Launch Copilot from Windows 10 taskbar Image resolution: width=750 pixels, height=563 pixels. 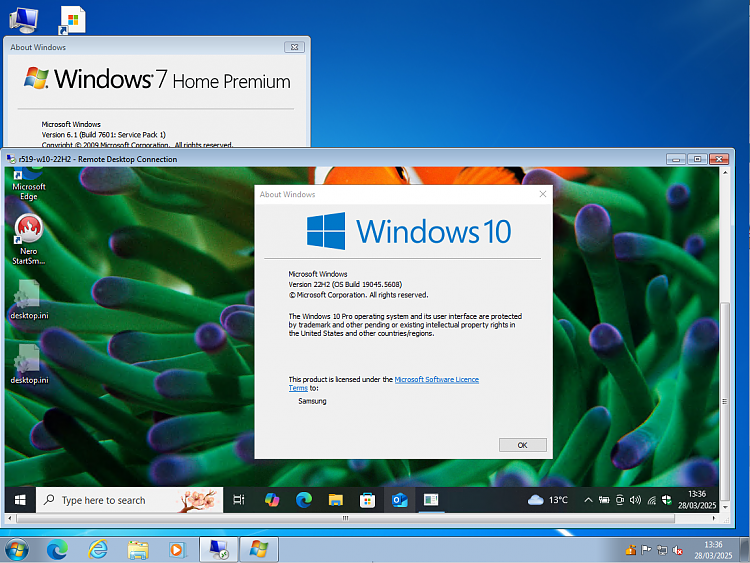pos(272,500)
